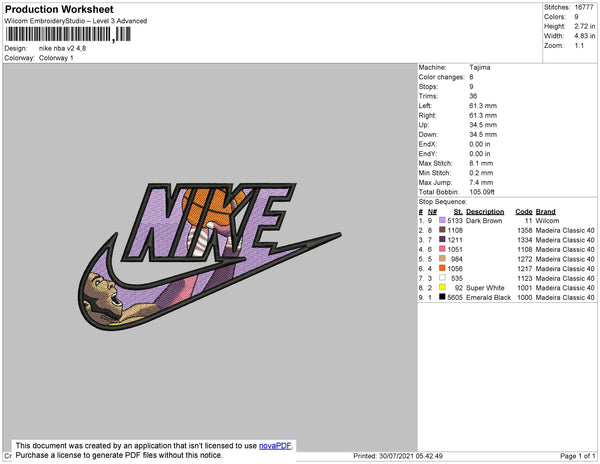This screenshot has width=600, height=464.
Task: Click the tan swatch for thread 984
Action: [442, 259]
